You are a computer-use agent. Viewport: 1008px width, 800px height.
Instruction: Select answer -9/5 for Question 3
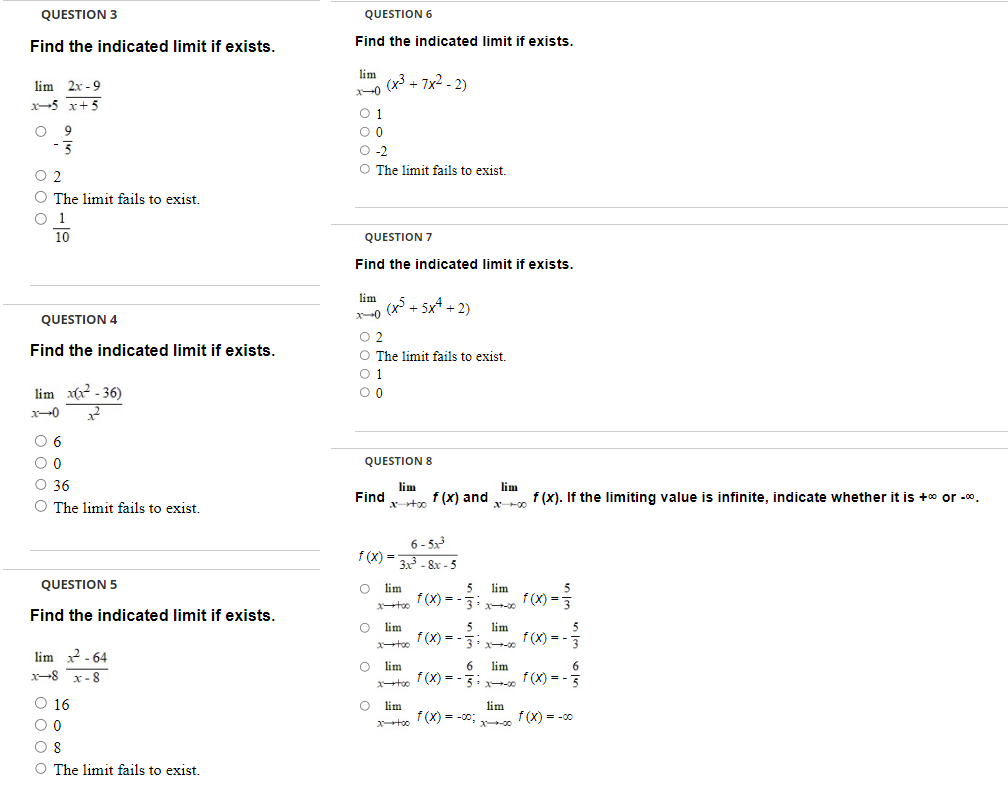pyautogui.click(x=40, y=130)
